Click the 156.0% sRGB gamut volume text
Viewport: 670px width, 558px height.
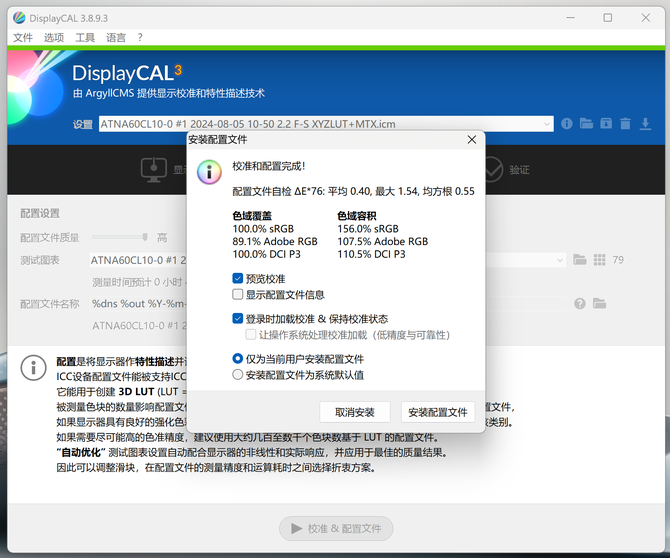coord(368,229)
